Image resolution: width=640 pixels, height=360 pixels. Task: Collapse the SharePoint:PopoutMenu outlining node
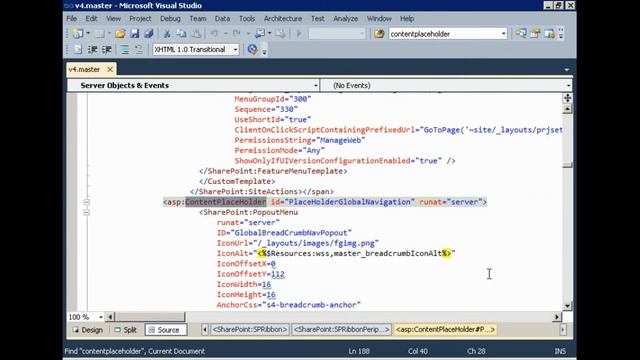pos(86,212)
